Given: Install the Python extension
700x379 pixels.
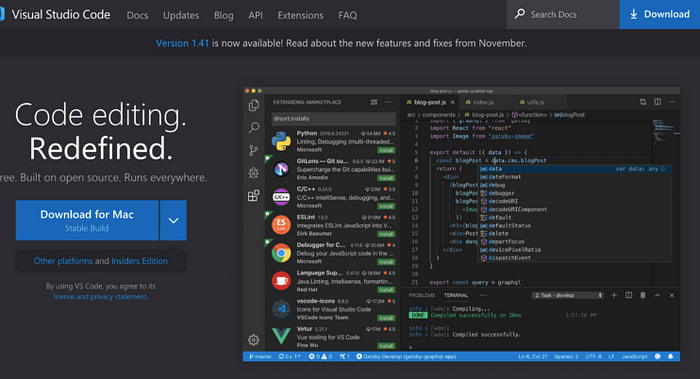Looking at the screenshot, I should (x=386, y=150).
